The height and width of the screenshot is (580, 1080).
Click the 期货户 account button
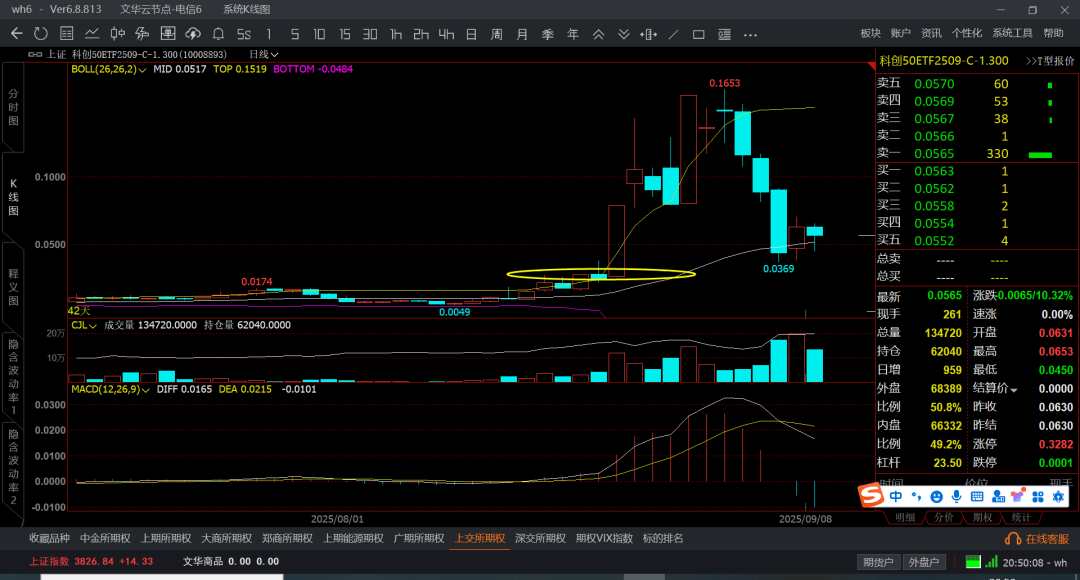[878, 562]
